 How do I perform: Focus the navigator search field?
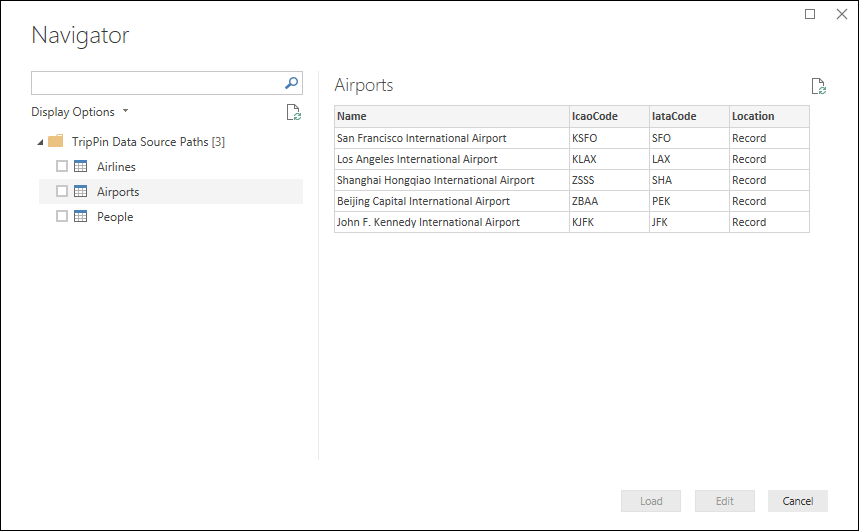coord(157,83)
